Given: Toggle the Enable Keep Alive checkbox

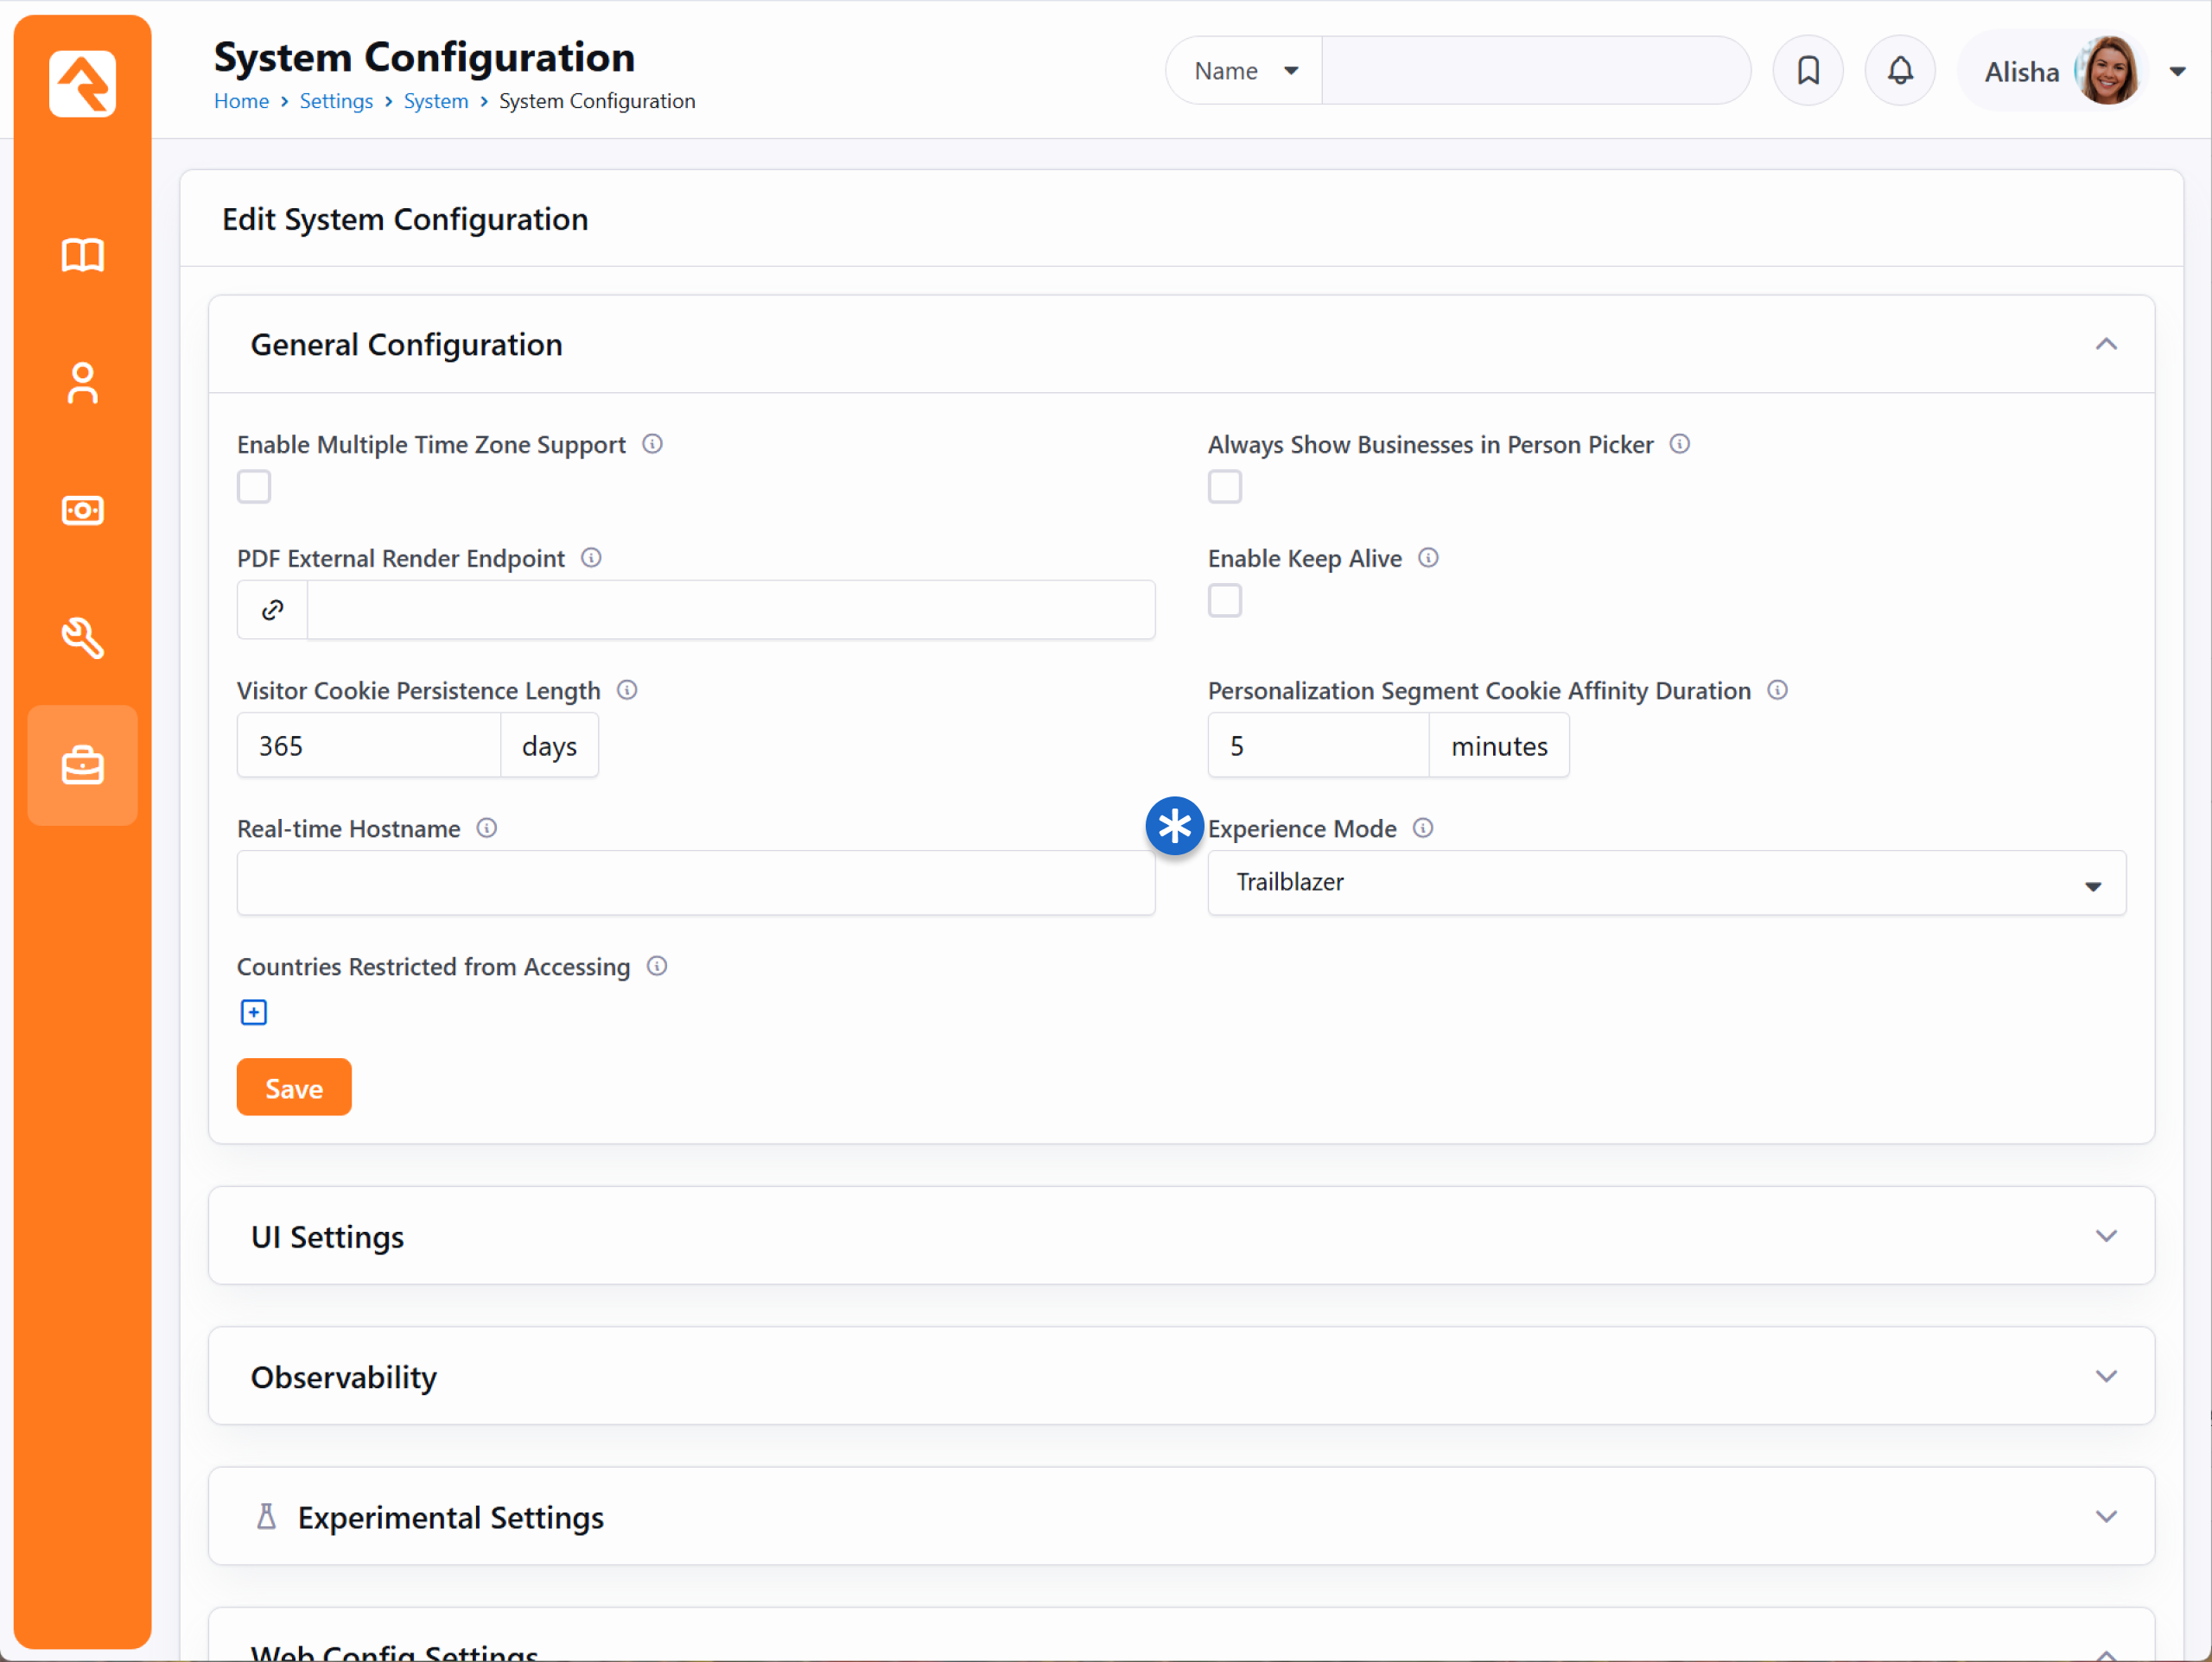Looking at the screenshot, I should pyautogui.click(x=1224, y=601).
